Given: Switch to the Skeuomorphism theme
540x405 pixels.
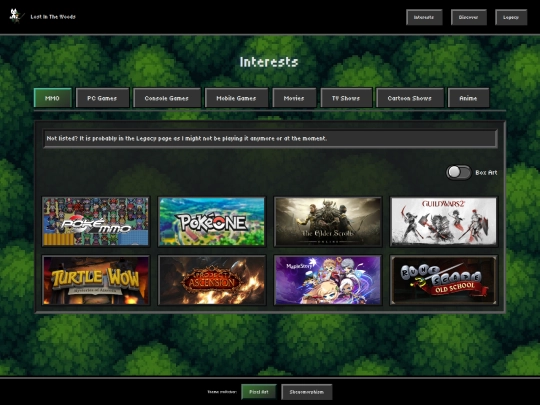Looking at the screenshot, I should point(307,392).
